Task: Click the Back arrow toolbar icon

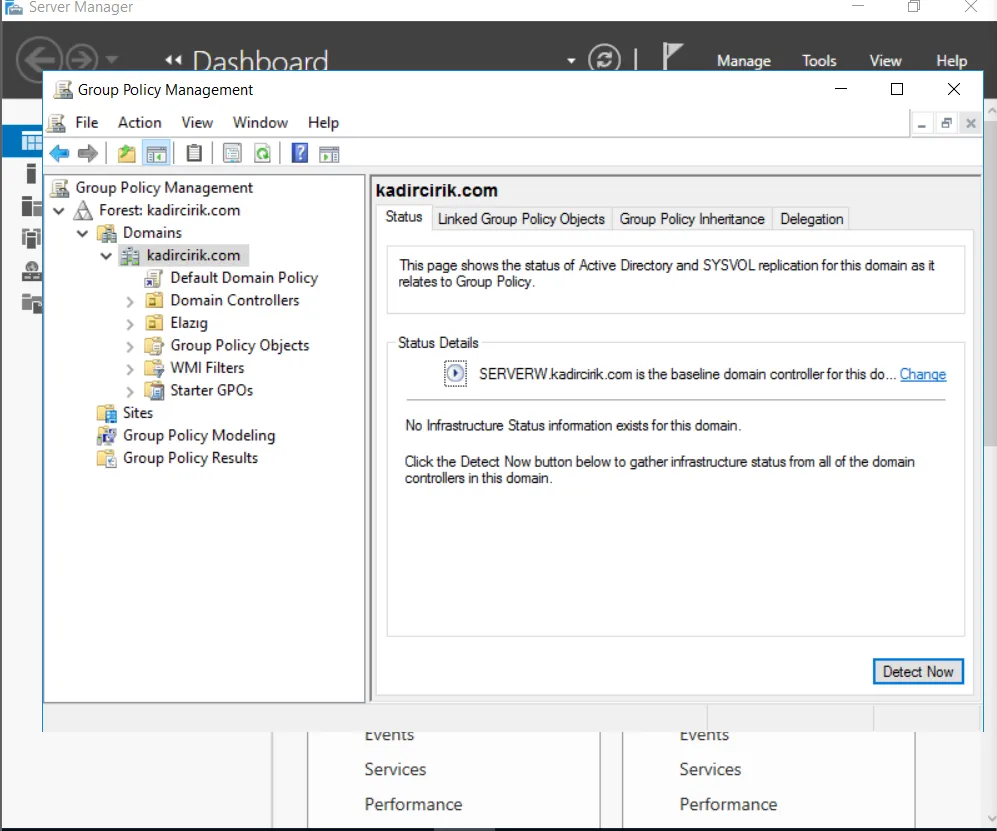Action: click(x=60, y=153)
